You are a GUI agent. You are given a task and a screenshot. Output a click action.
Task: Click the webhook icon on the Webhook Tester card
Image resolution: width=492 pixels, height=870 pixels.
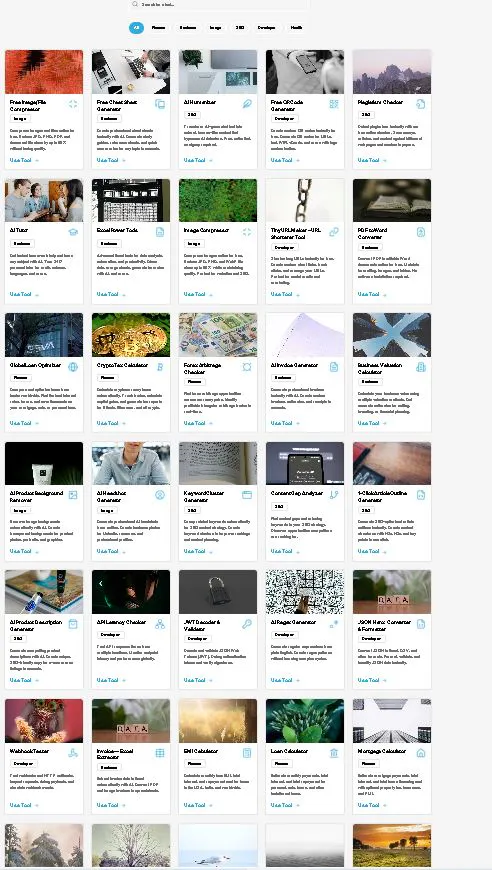coord(73,753)
